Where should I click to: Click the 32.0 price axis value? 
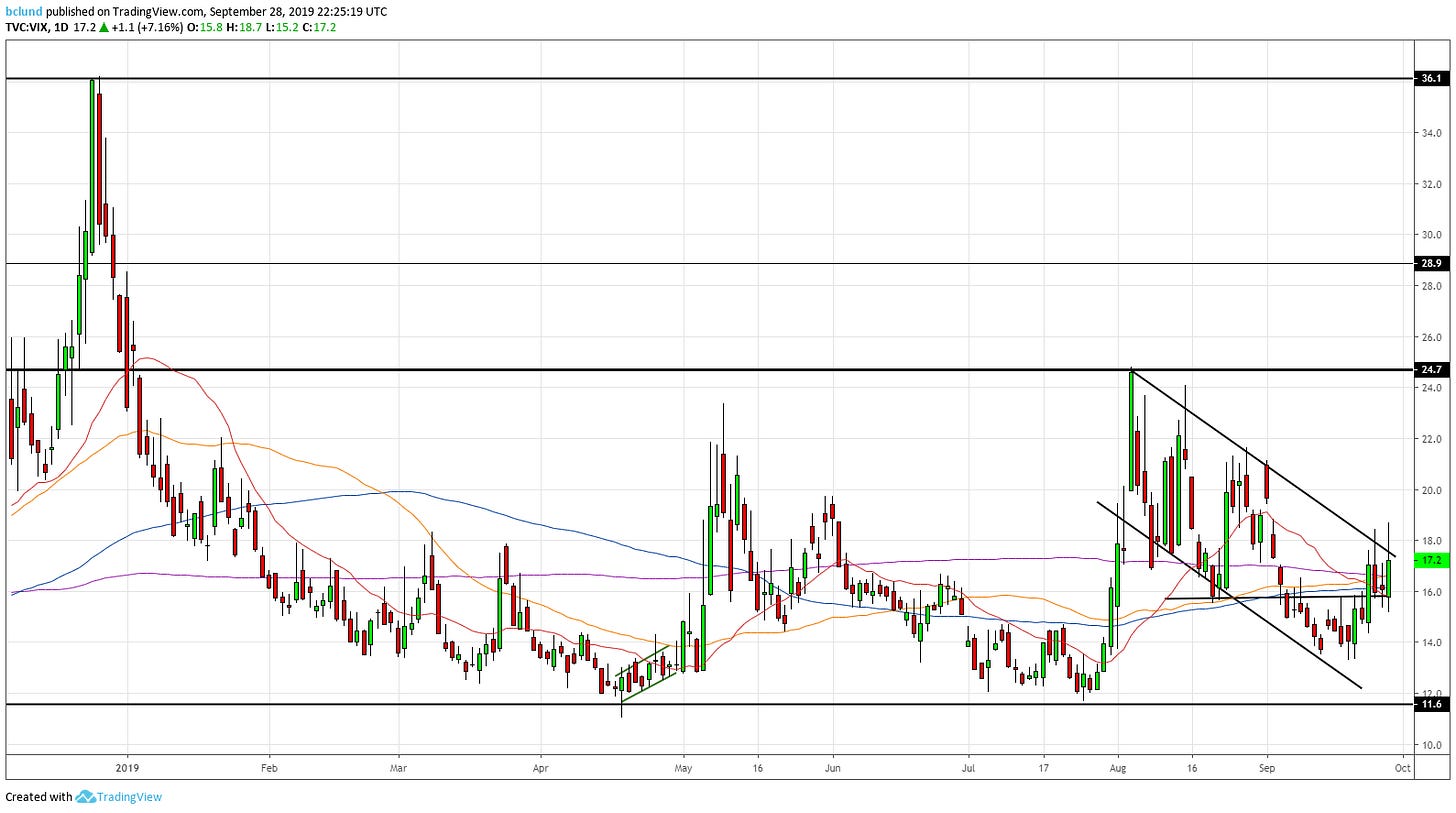tap(1431, 184)
